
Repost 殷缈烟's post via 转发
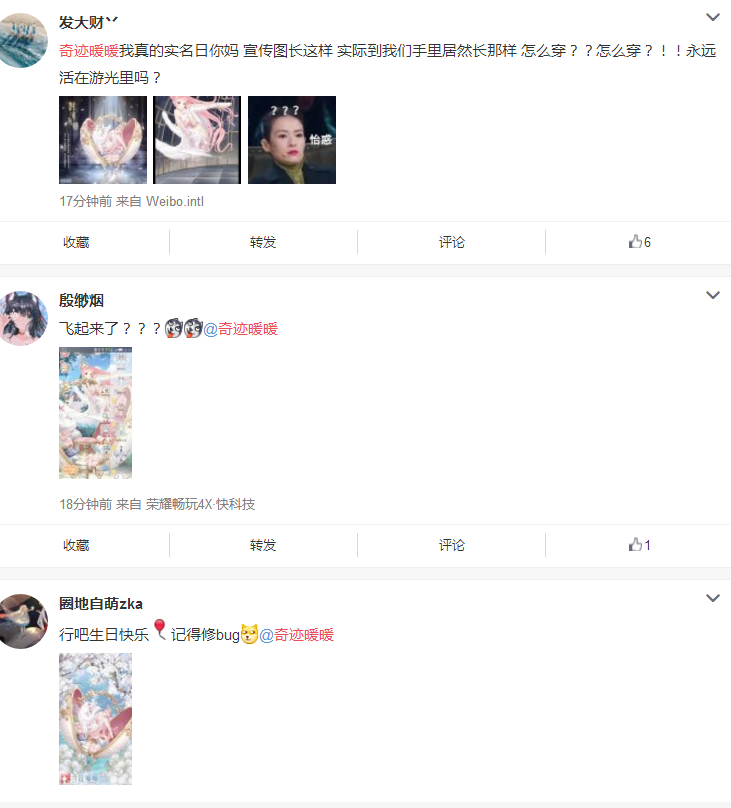(263, 545)
